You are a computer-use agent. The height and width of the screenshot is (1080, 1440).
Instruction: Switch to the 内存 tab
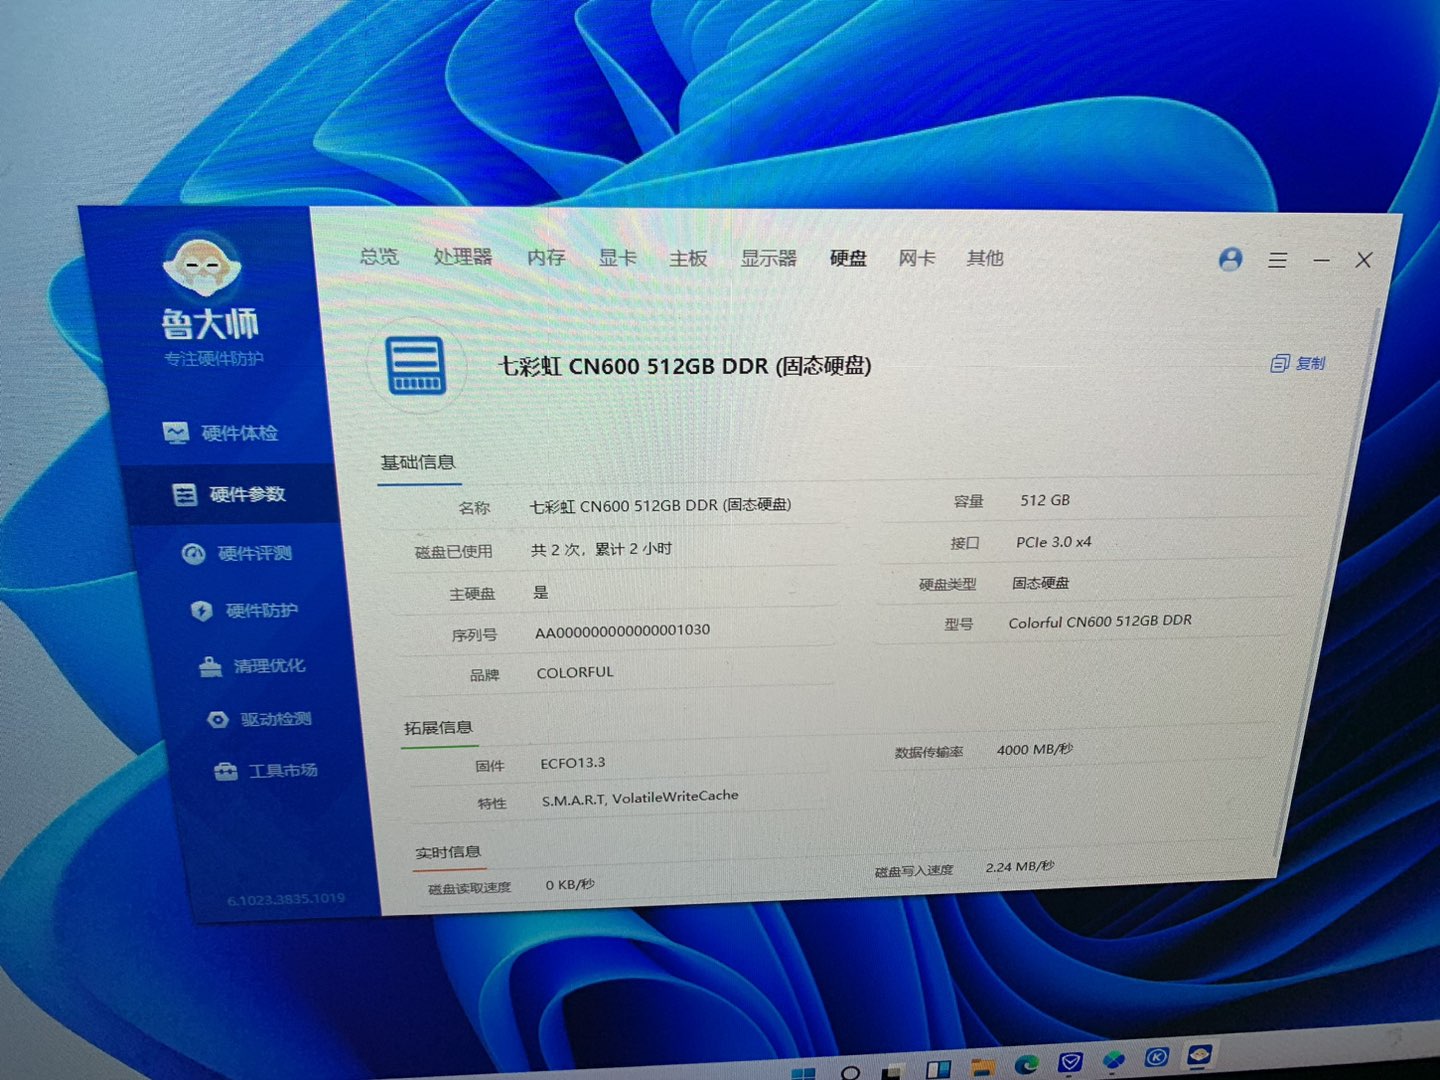546,257
